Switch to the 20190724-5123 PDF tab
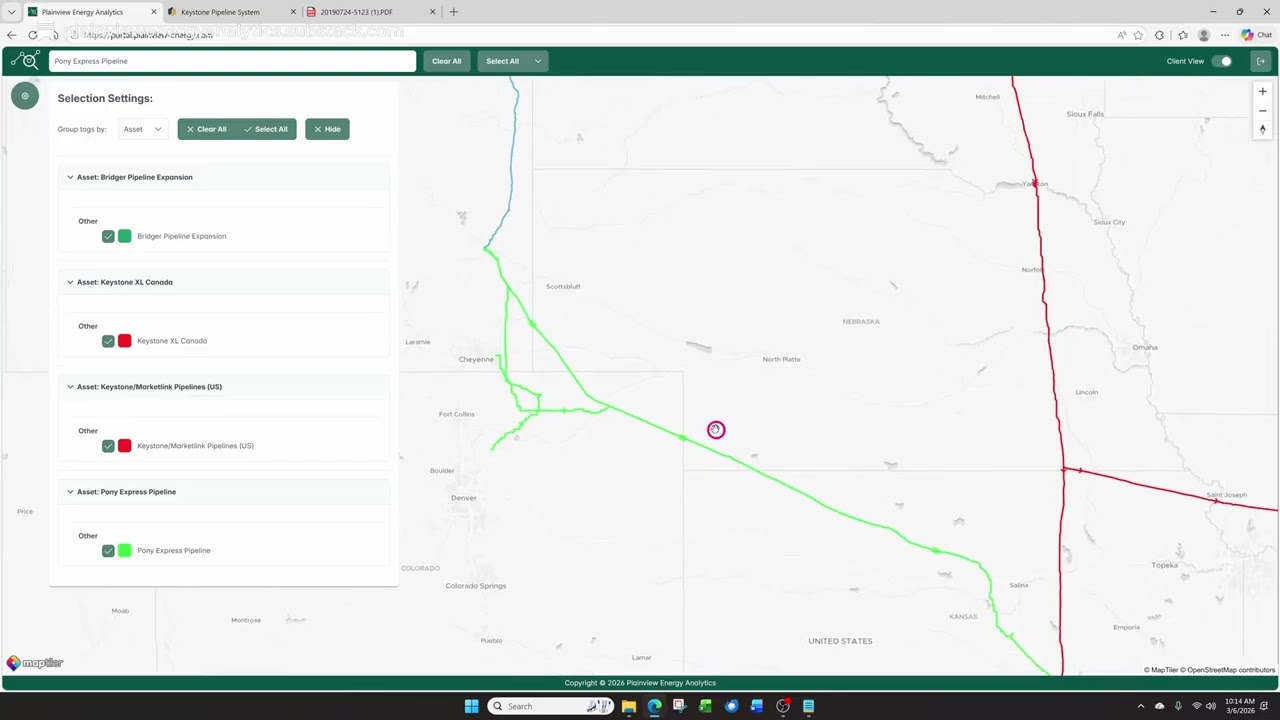Image resolution: width=1280 pixels, height=720 pixels. pos(370,12)
